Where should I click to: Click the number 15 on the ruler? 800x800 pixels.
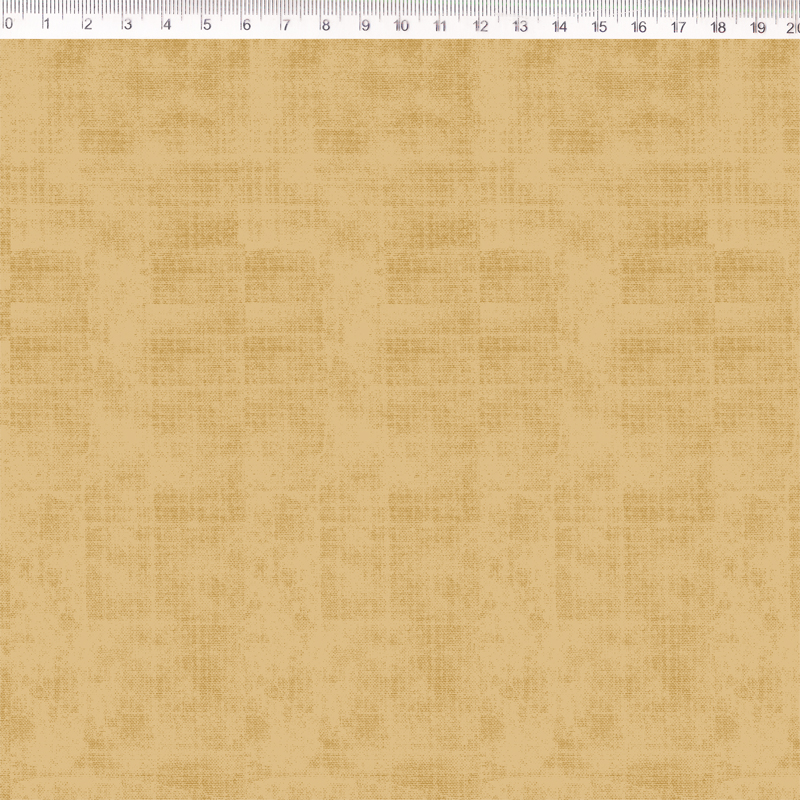tap(599, 24)
